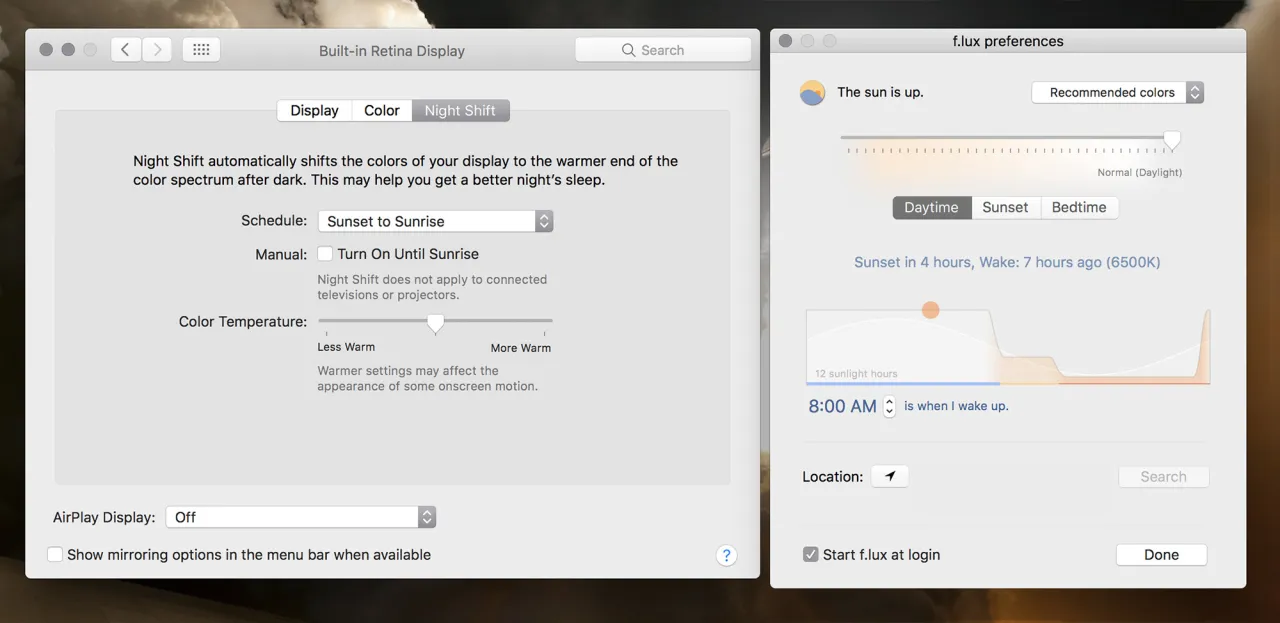Click the 'Sunset in 4 hours' link text

click(1007, 261)
